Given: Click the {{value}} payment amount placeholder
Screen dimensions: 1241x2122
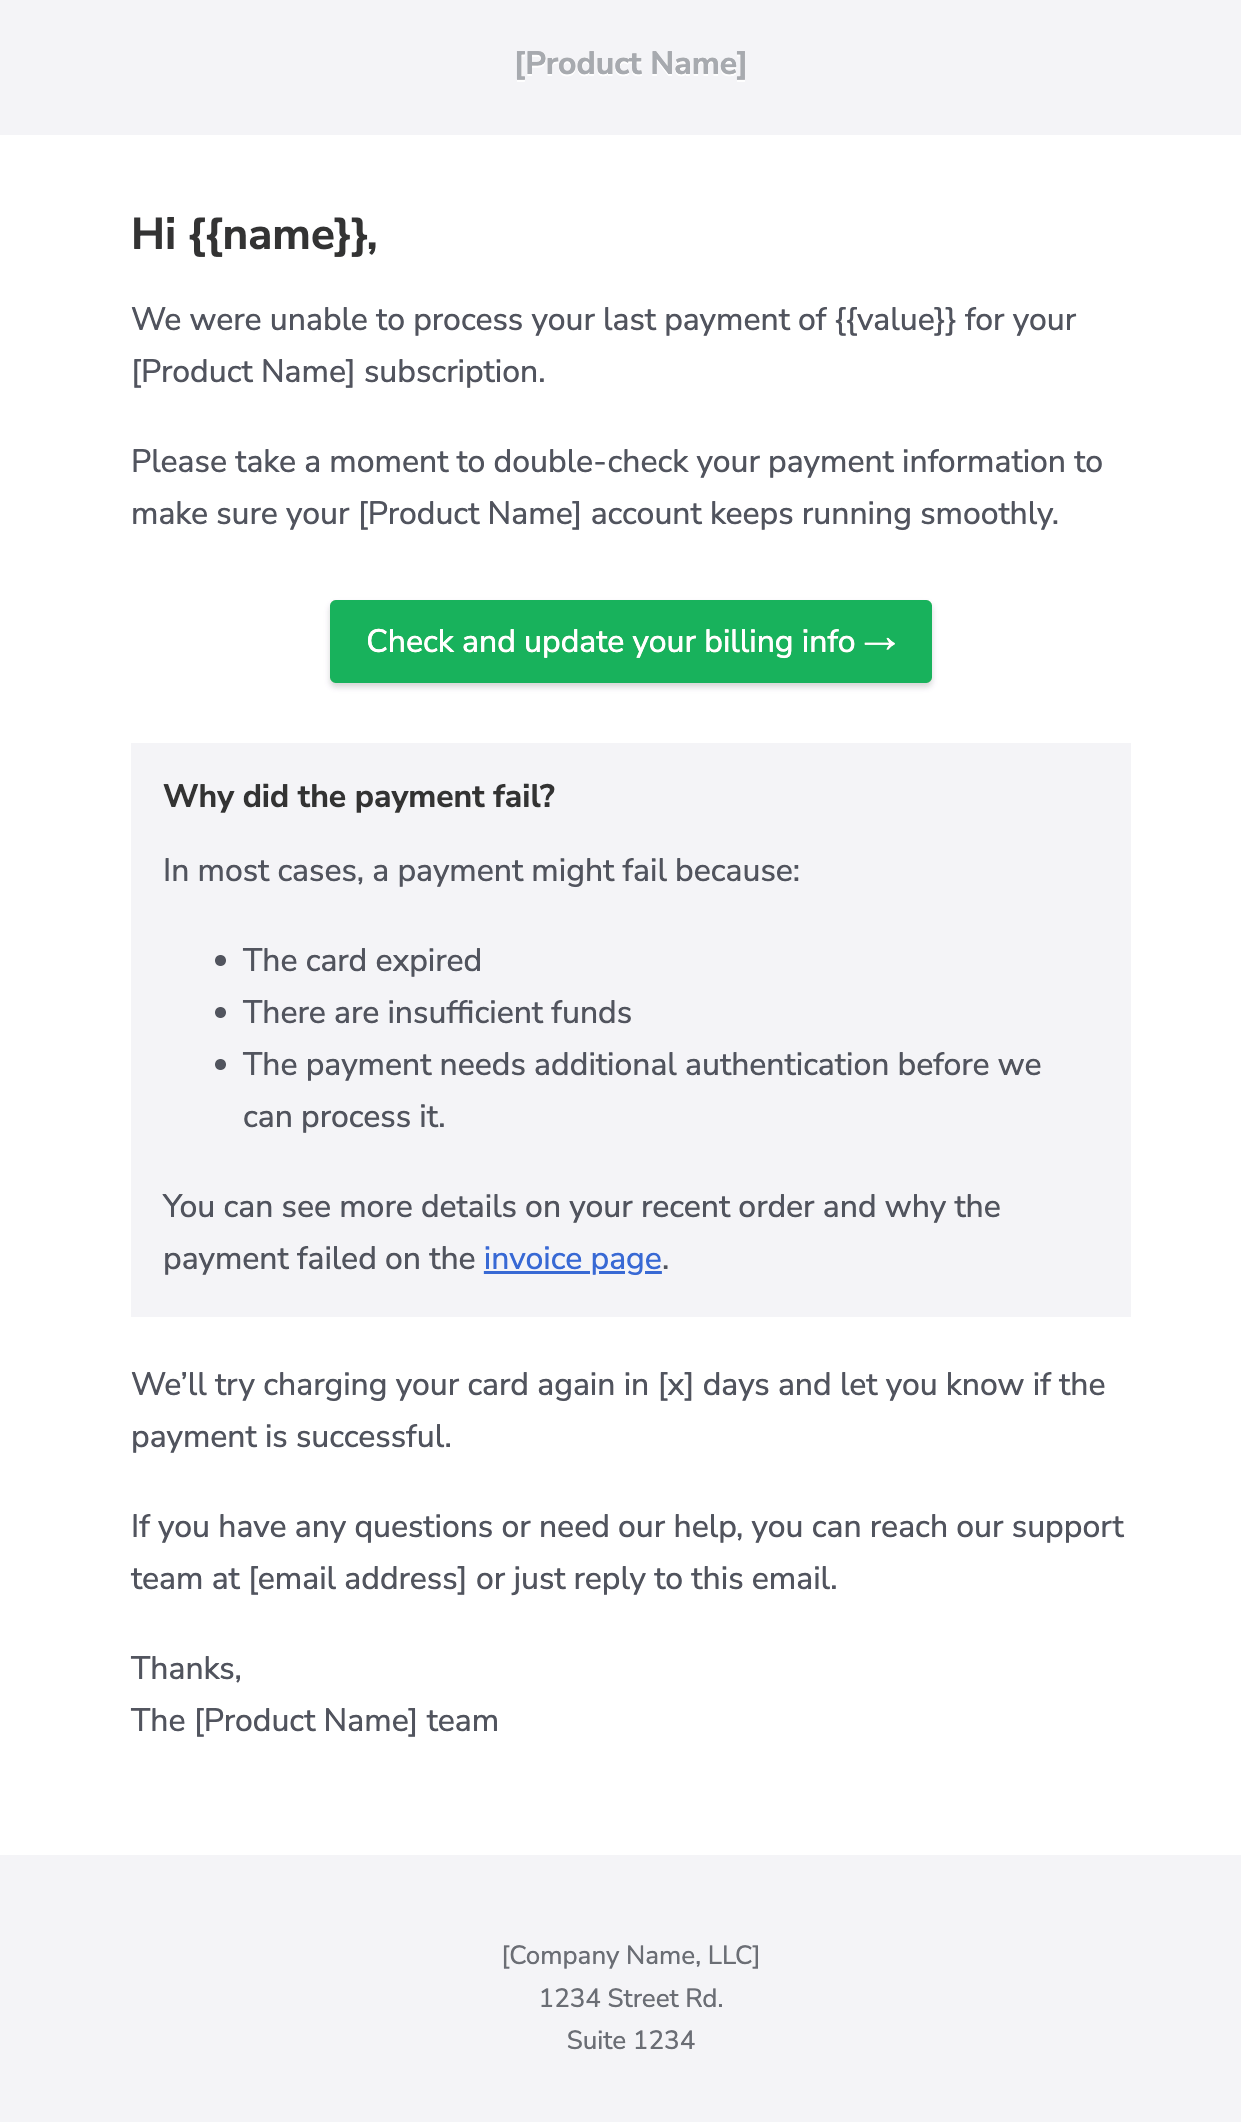Looking at the screenshot, I should [895, 320].
